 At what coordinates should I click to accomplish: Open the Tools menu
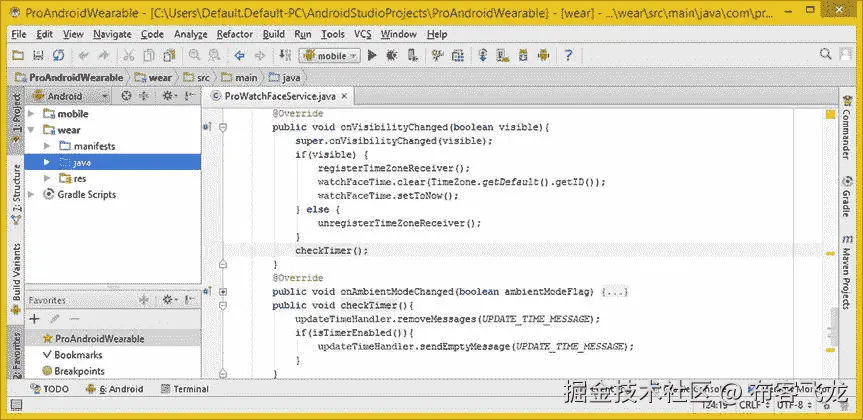(333, 34)
